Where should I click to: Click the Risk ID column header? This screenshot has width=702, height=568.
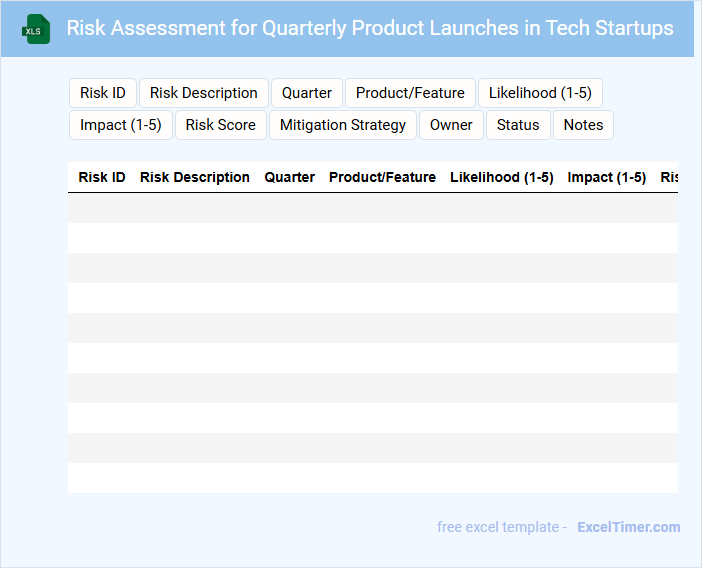(x=102, y=177)
